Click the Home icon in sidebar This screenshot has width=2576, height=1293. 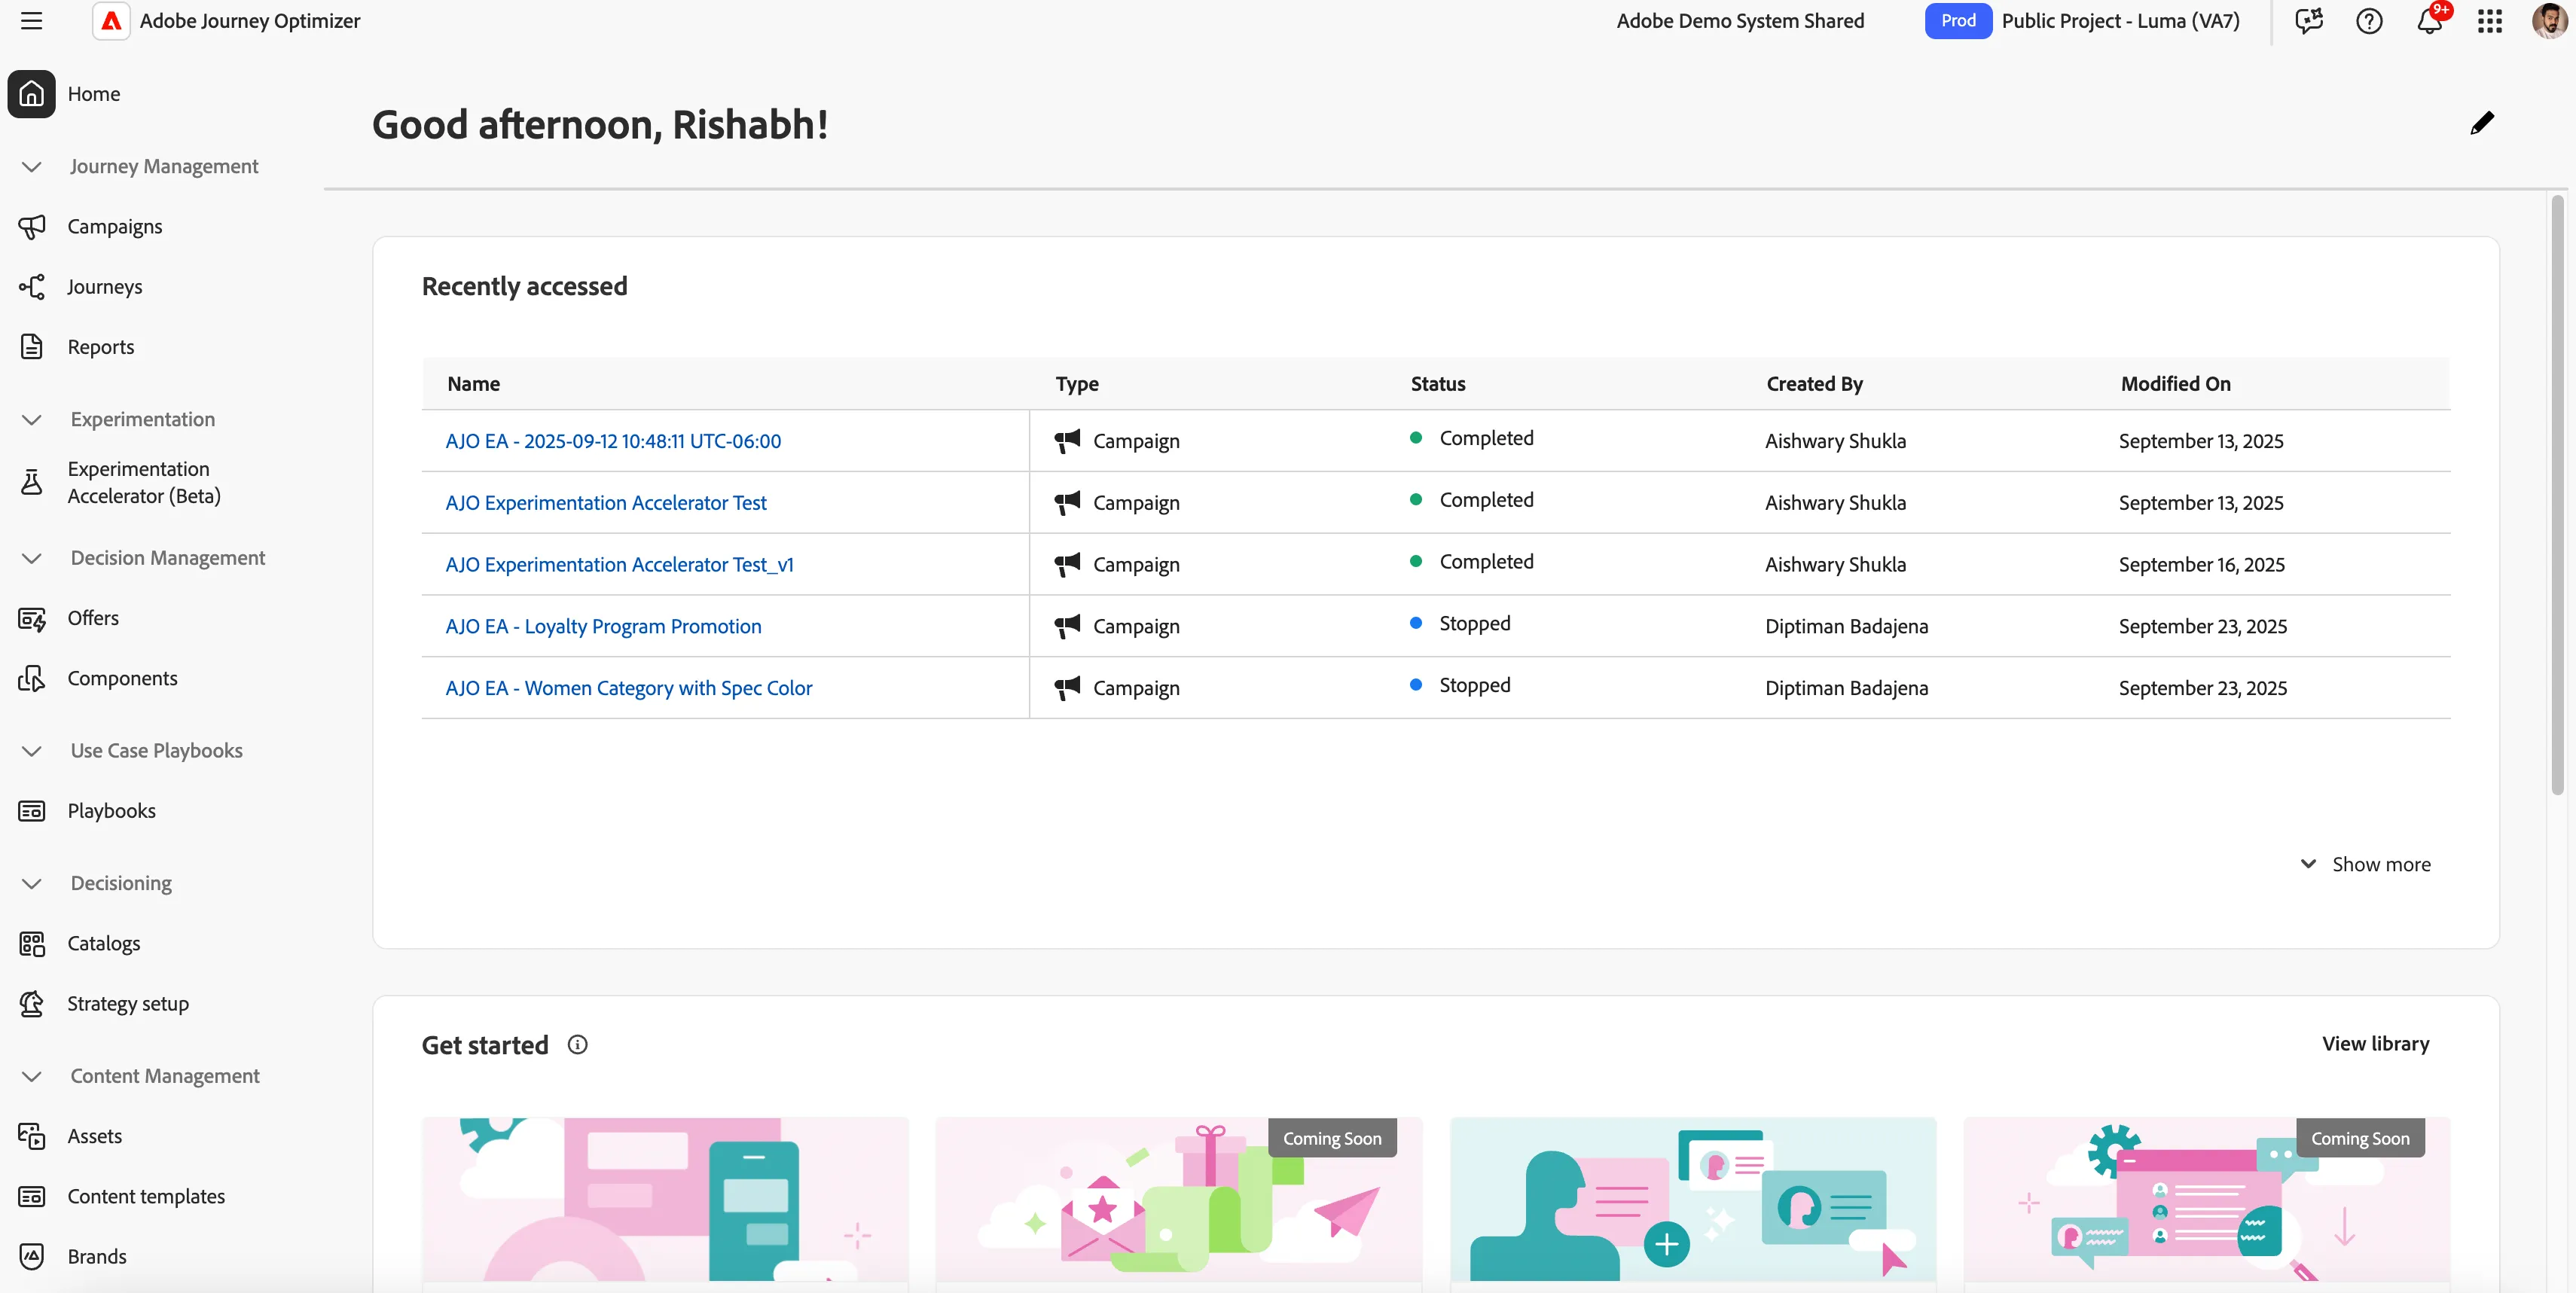(x=31, y=94)
